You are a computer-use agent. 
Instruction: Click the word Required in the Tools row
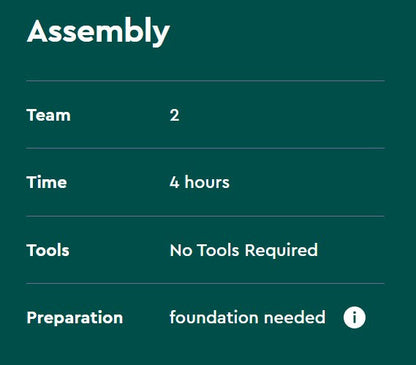281,251
